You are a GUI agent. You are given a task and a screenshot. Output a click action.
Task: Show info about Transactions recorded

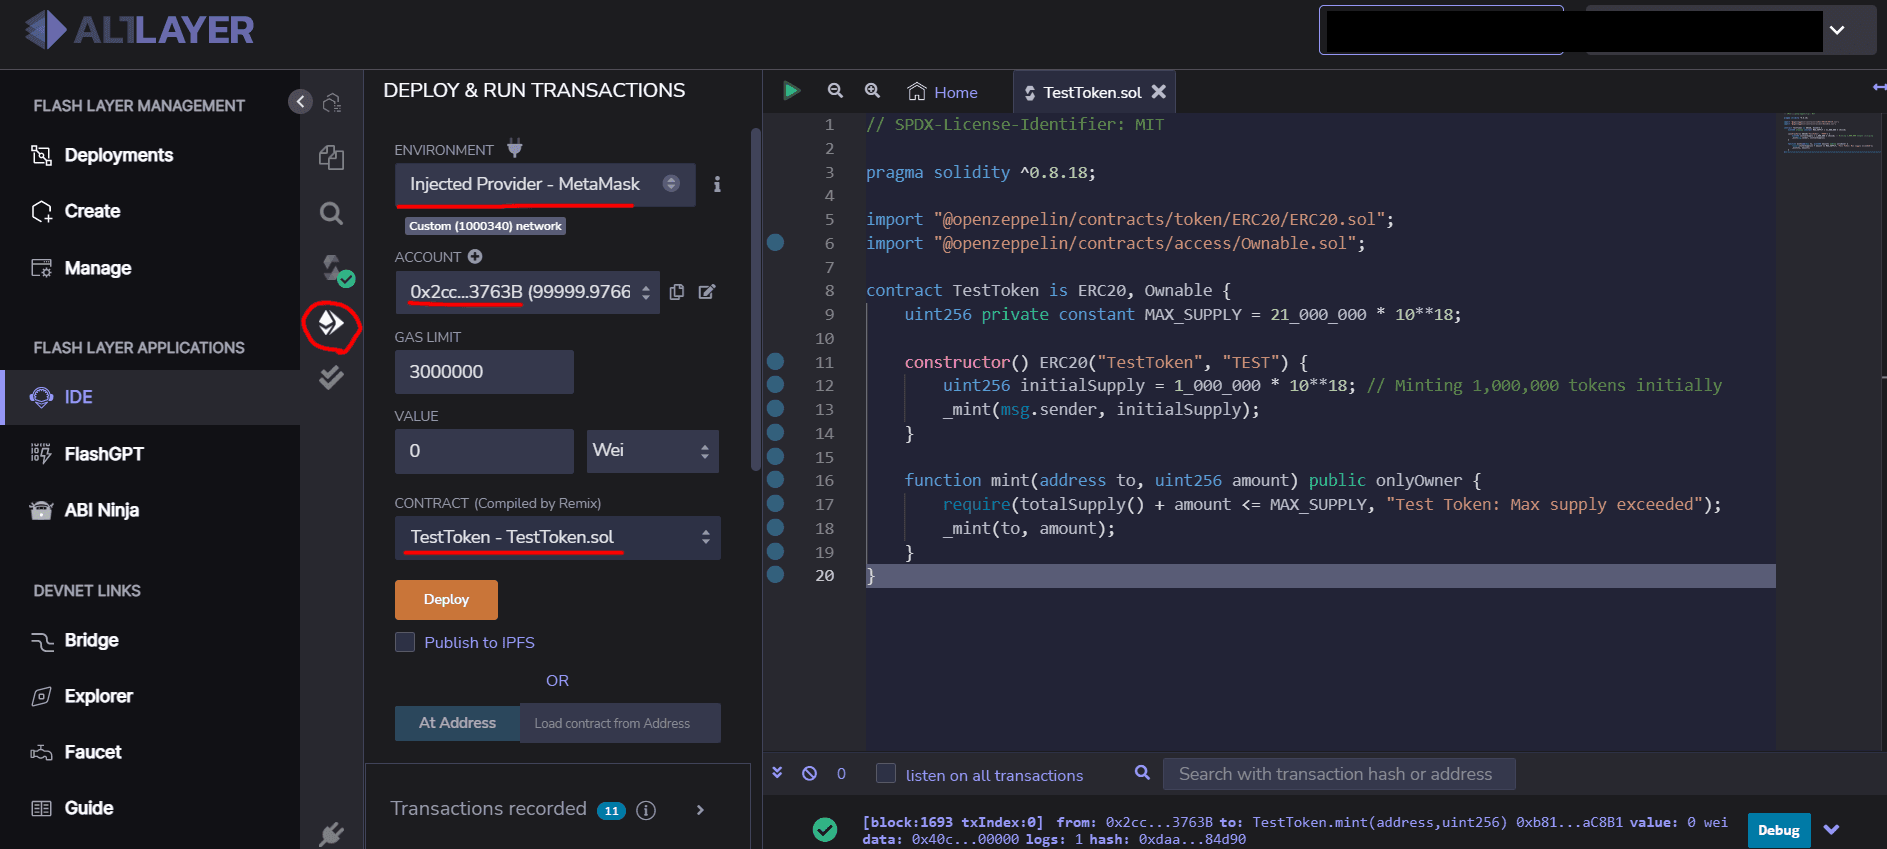coord(647,810)
